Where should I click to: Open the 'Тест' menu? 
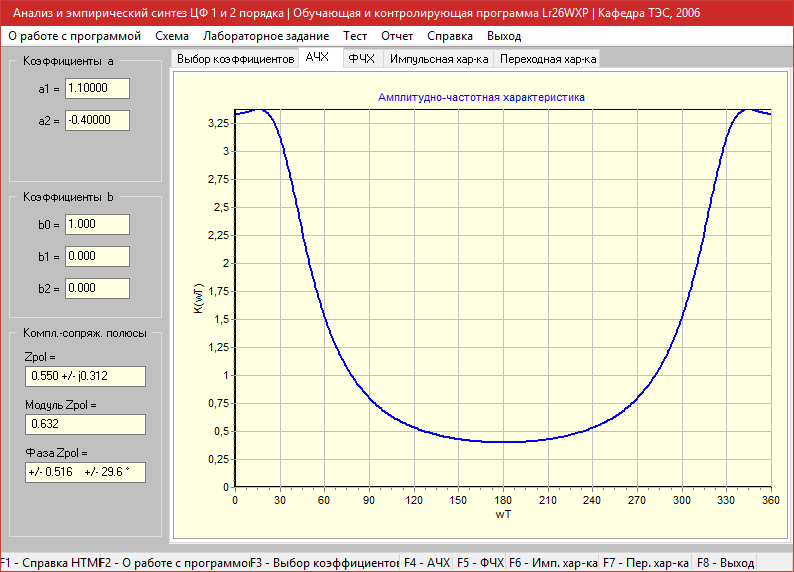354,36
